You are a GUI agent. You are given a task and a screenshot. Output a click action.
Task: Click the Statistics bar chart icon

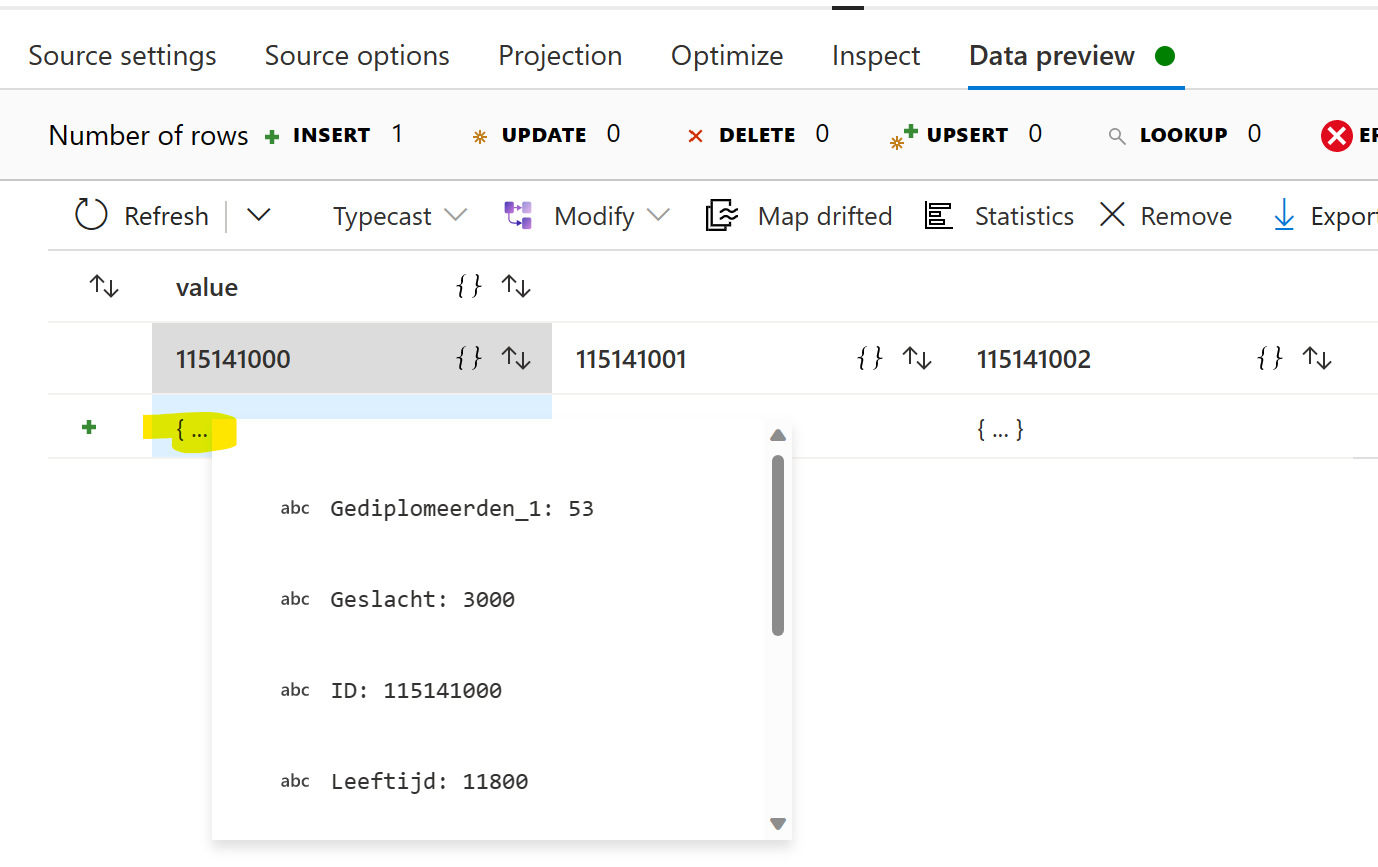pyautogui.click(x=938, y=215)
